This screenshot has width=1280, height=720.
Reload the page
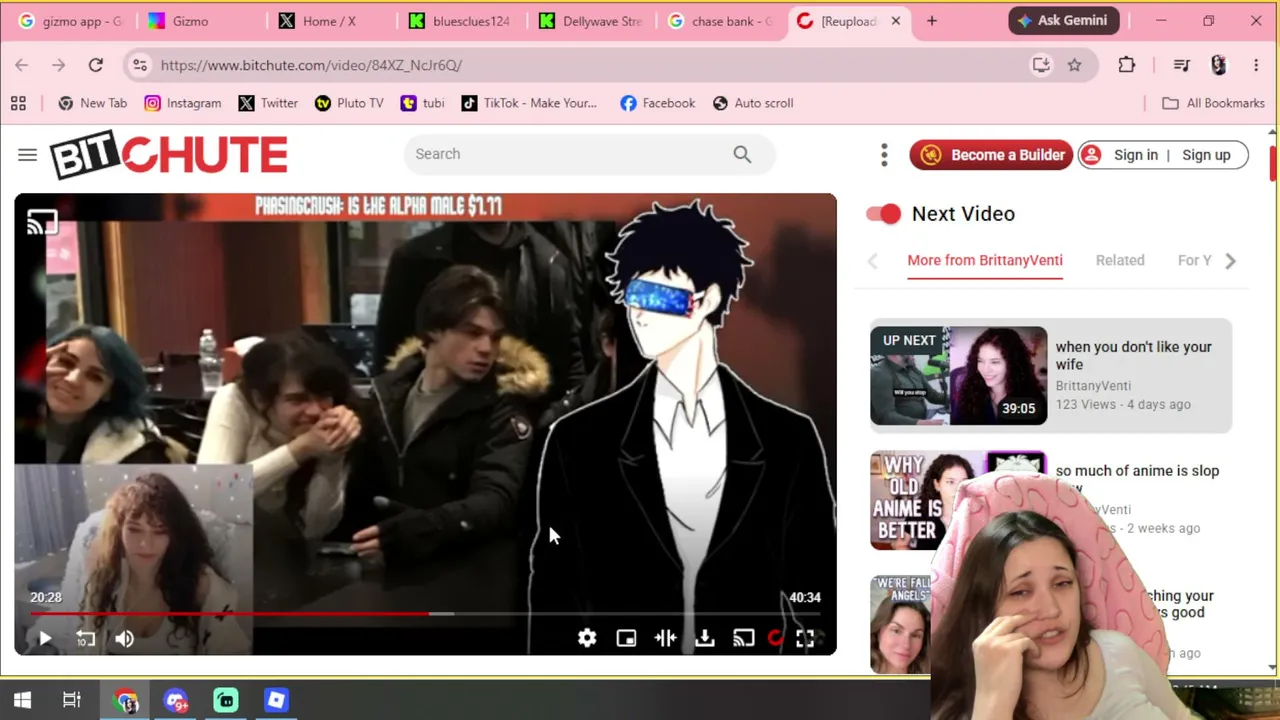(96, 65)
